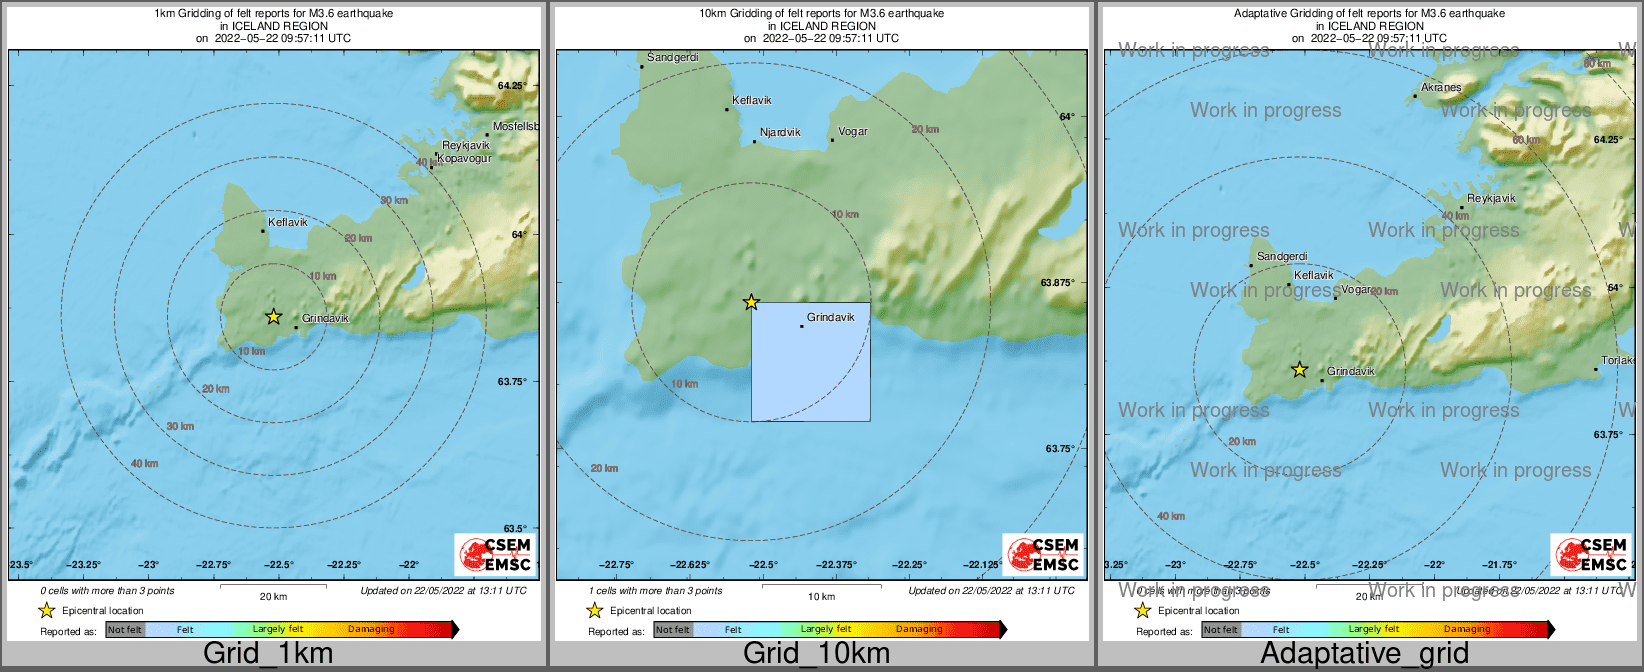Click the 'Grindavik' label on the Grid_1km map
Screen dimensions: 1644x672
(x=325, y=318)
